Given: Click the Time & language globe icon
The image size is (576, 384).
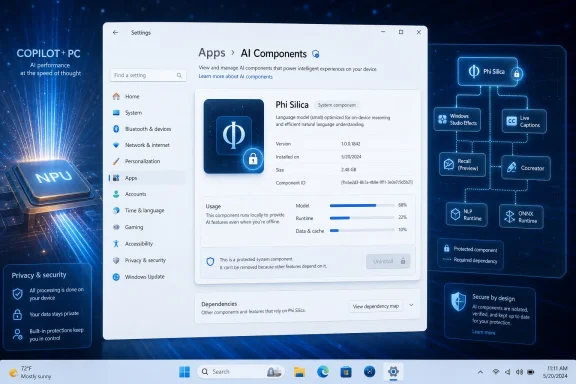Looking at the screenshot, I should [x=116, y=211].
